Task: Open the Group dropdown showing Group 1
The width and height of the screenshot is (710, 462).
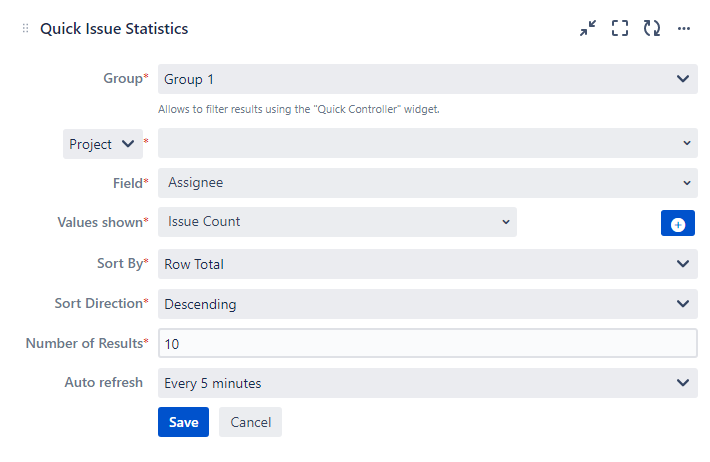Action: 427,79
